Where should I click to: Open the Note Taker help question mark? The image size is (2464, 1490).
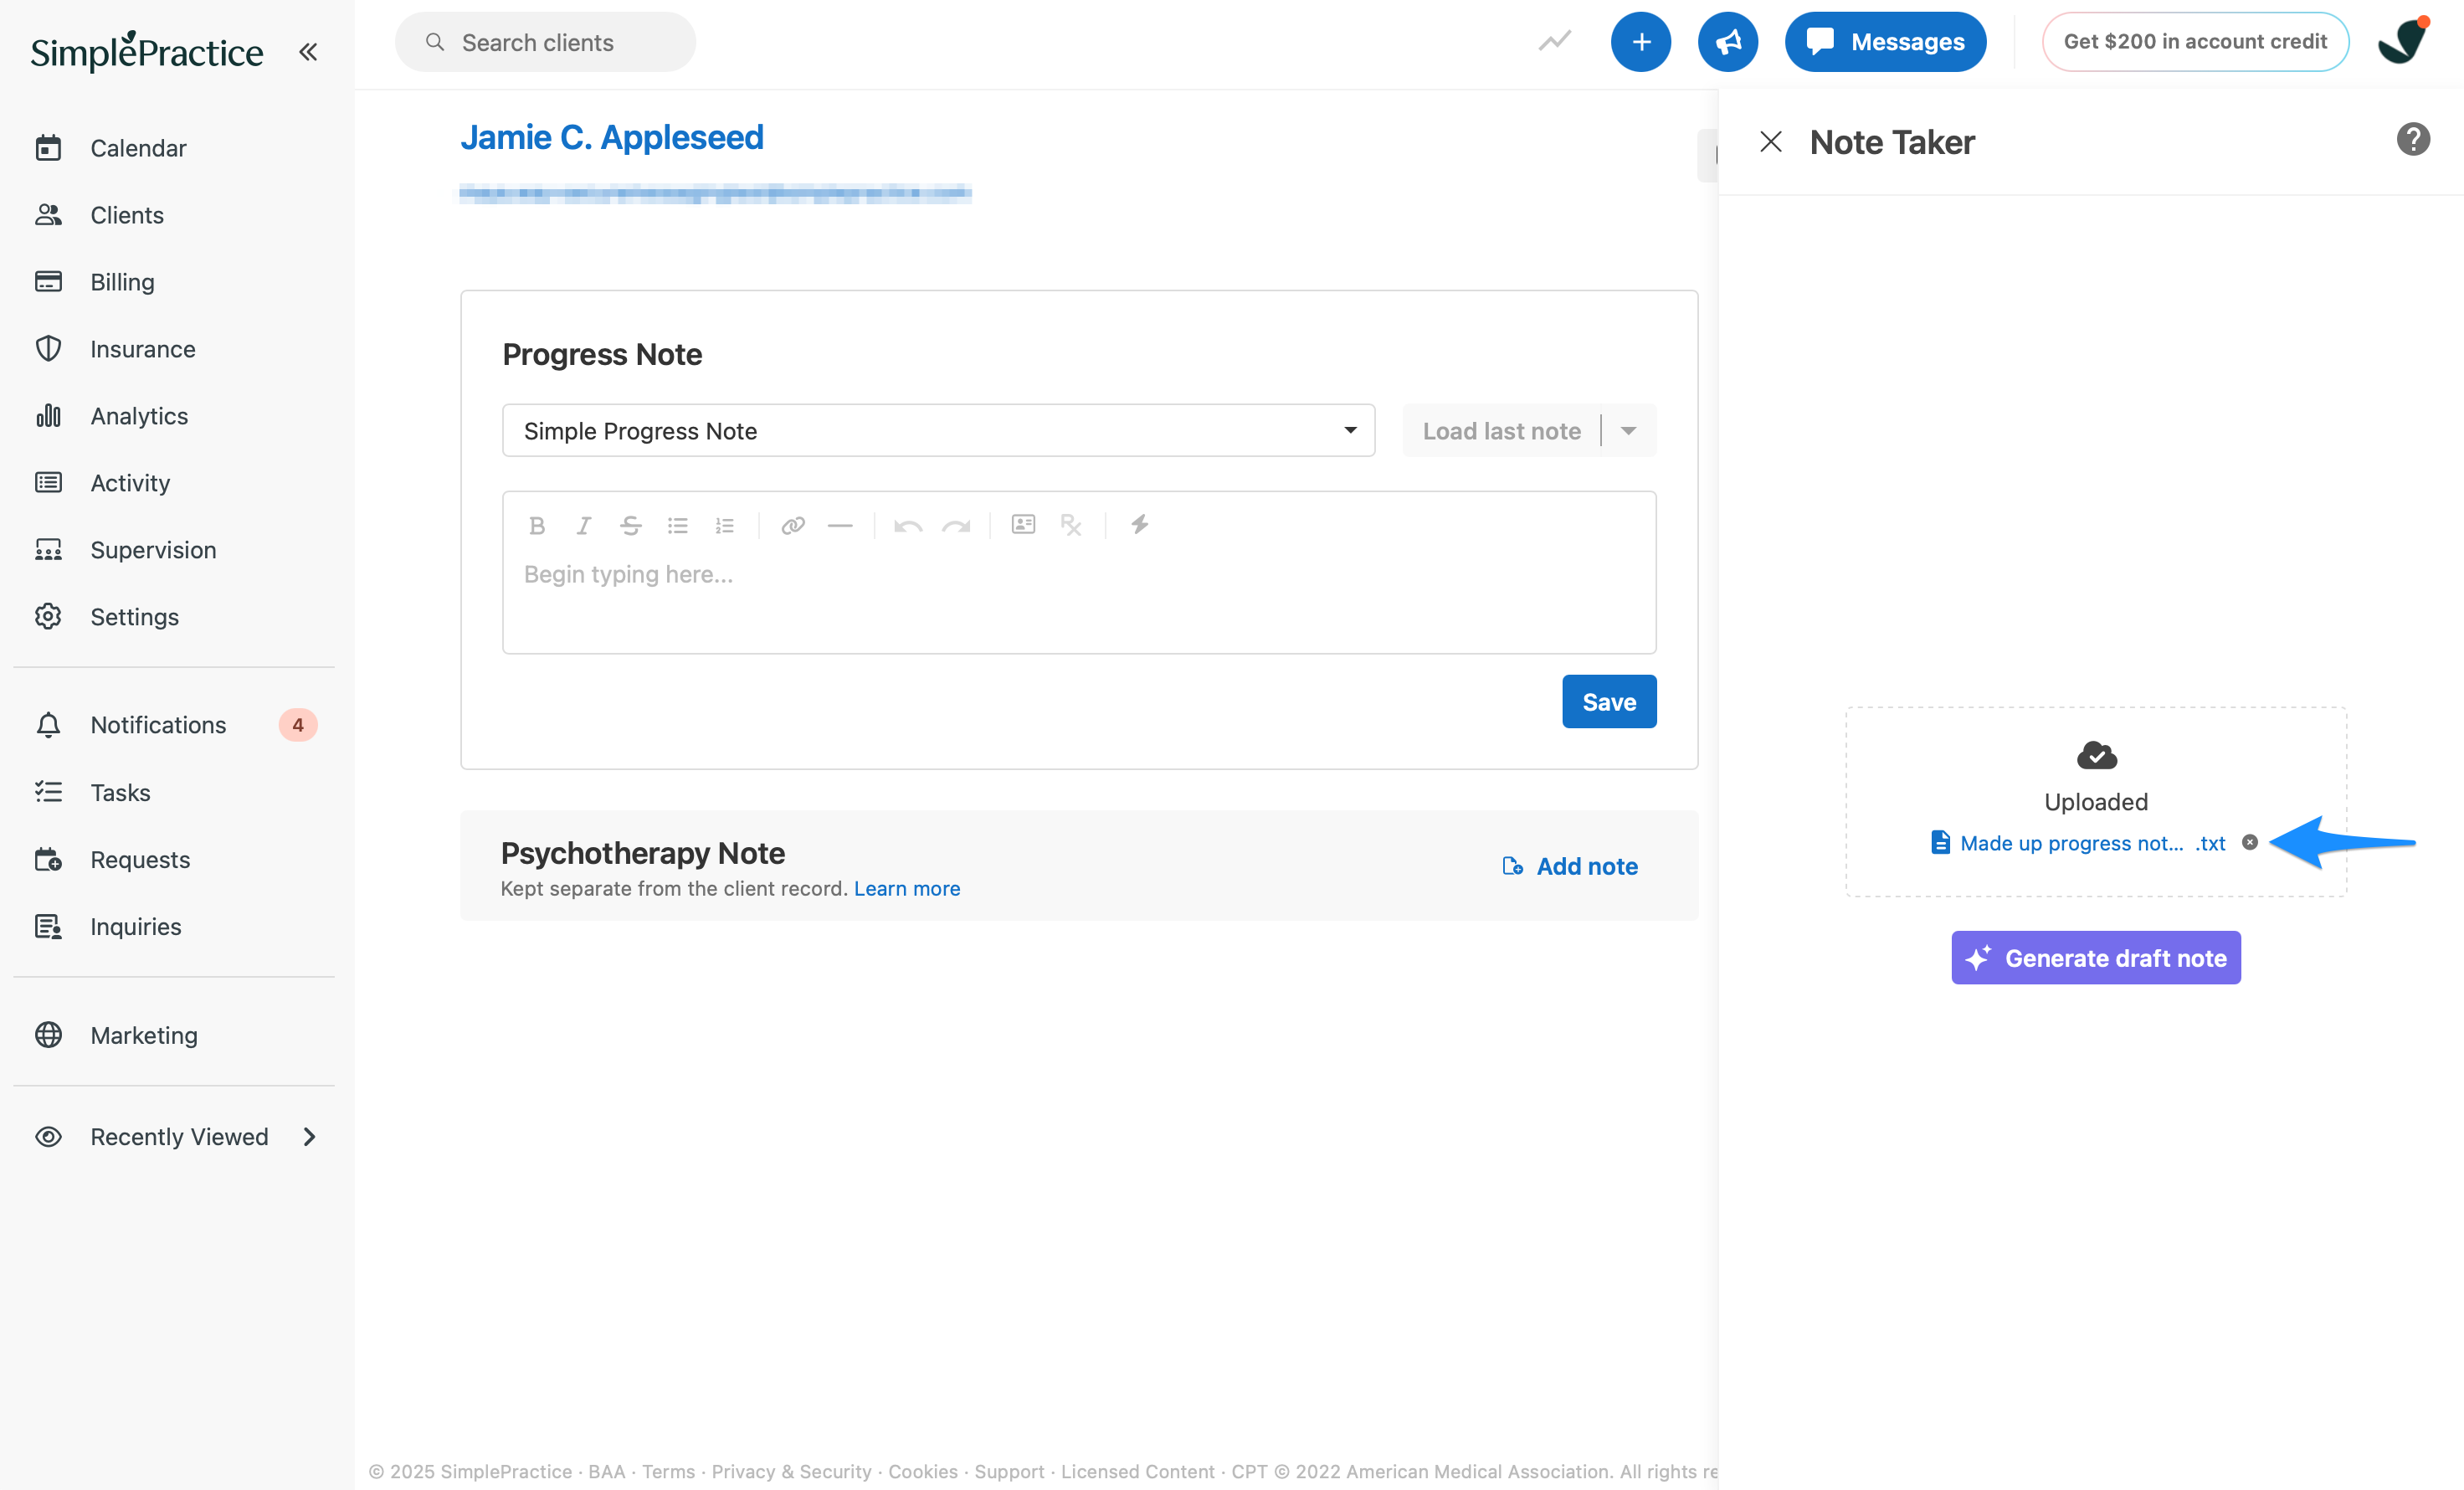click(x=2413, y=140)
